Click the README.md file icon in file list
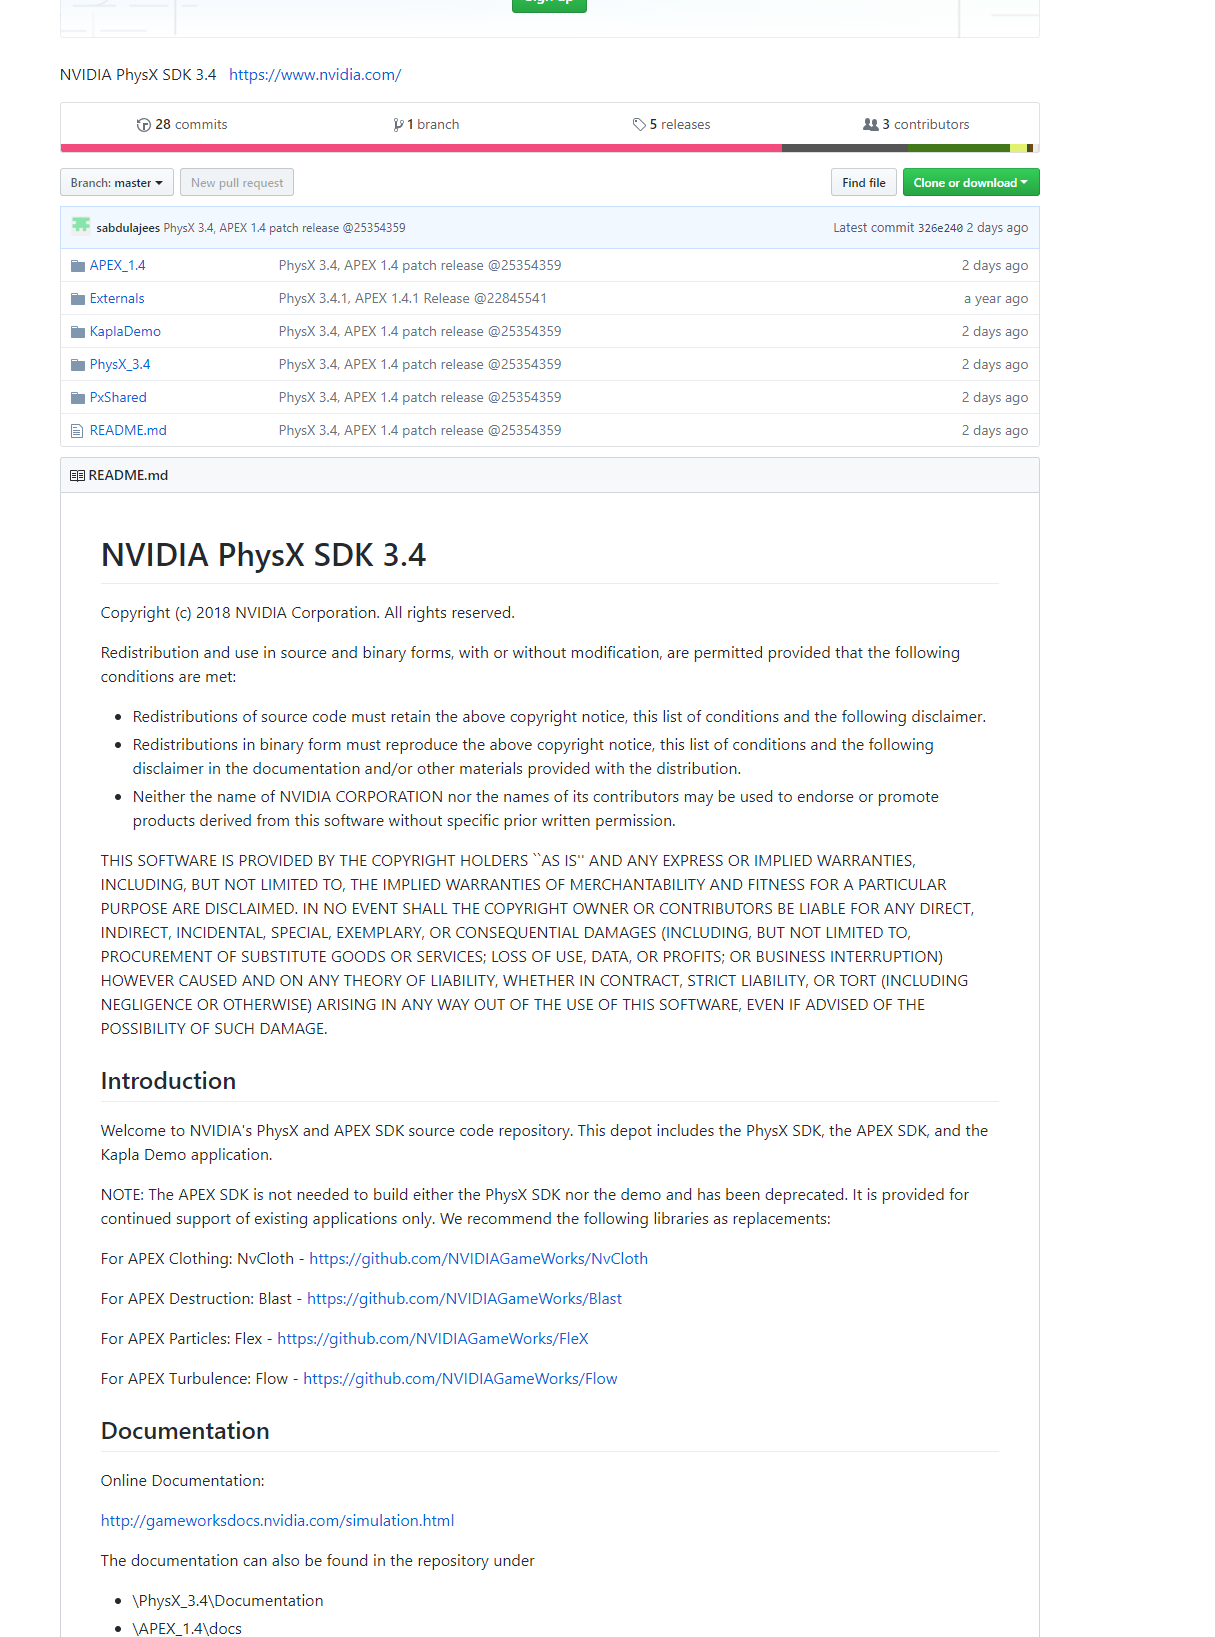This screenshot has width=1215, height=1637. pyautogui.click(x=77, y=431)
